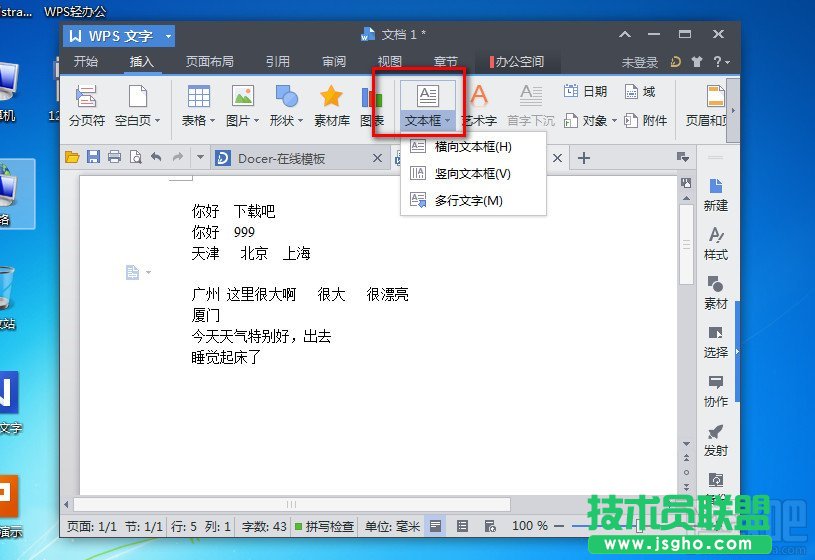Open the skin shirt icon in title bar
This screenshot has height=560, width=815.
point(696,62)
